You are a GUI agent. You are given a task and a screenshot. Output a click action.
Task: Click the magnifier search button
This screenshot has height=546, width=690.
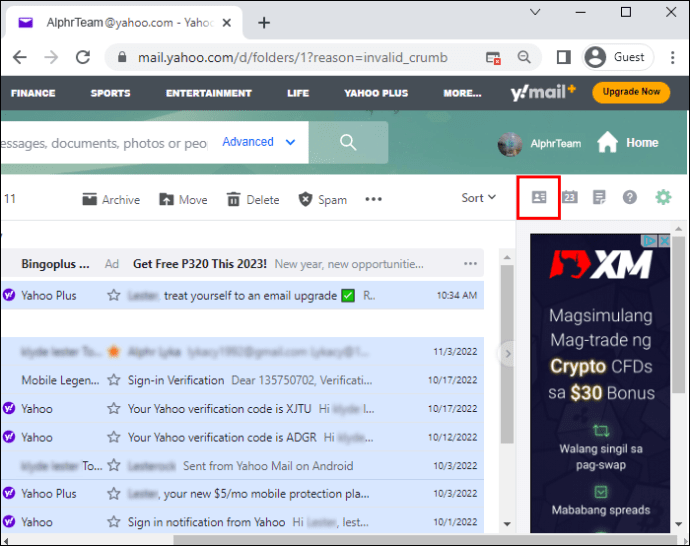click(348, 142)
